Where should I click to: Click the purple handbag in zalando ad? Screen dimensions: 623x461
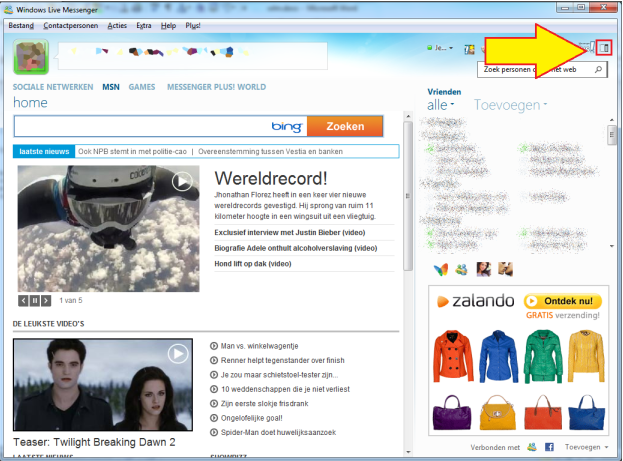[452, 413]
